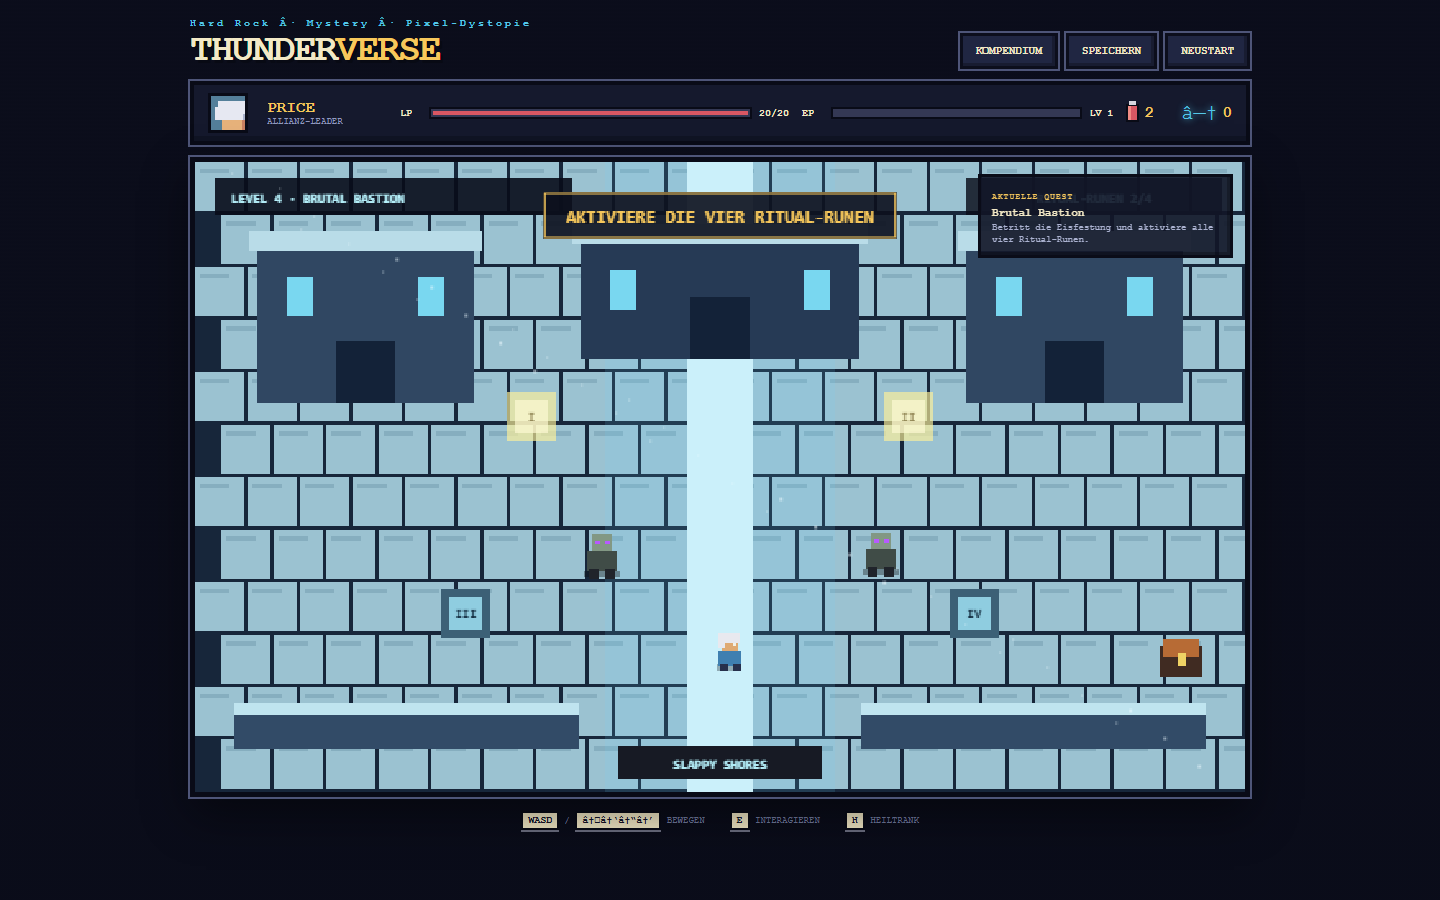Click the 'HEILTRANK' control label
Image resolution: width=1440 pixels, height=900 pixels.
pyautogui.click(x=895, y=821)
